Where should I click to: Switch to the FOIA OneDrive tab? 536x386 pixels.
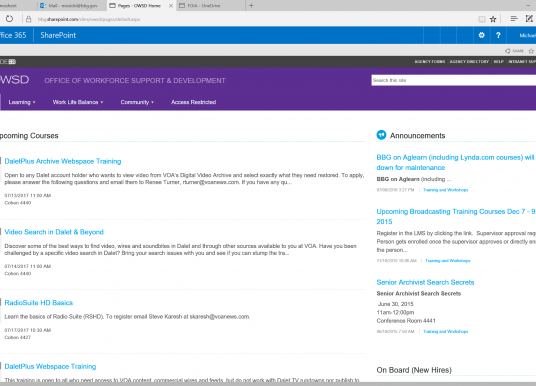(x=211, y=5)
